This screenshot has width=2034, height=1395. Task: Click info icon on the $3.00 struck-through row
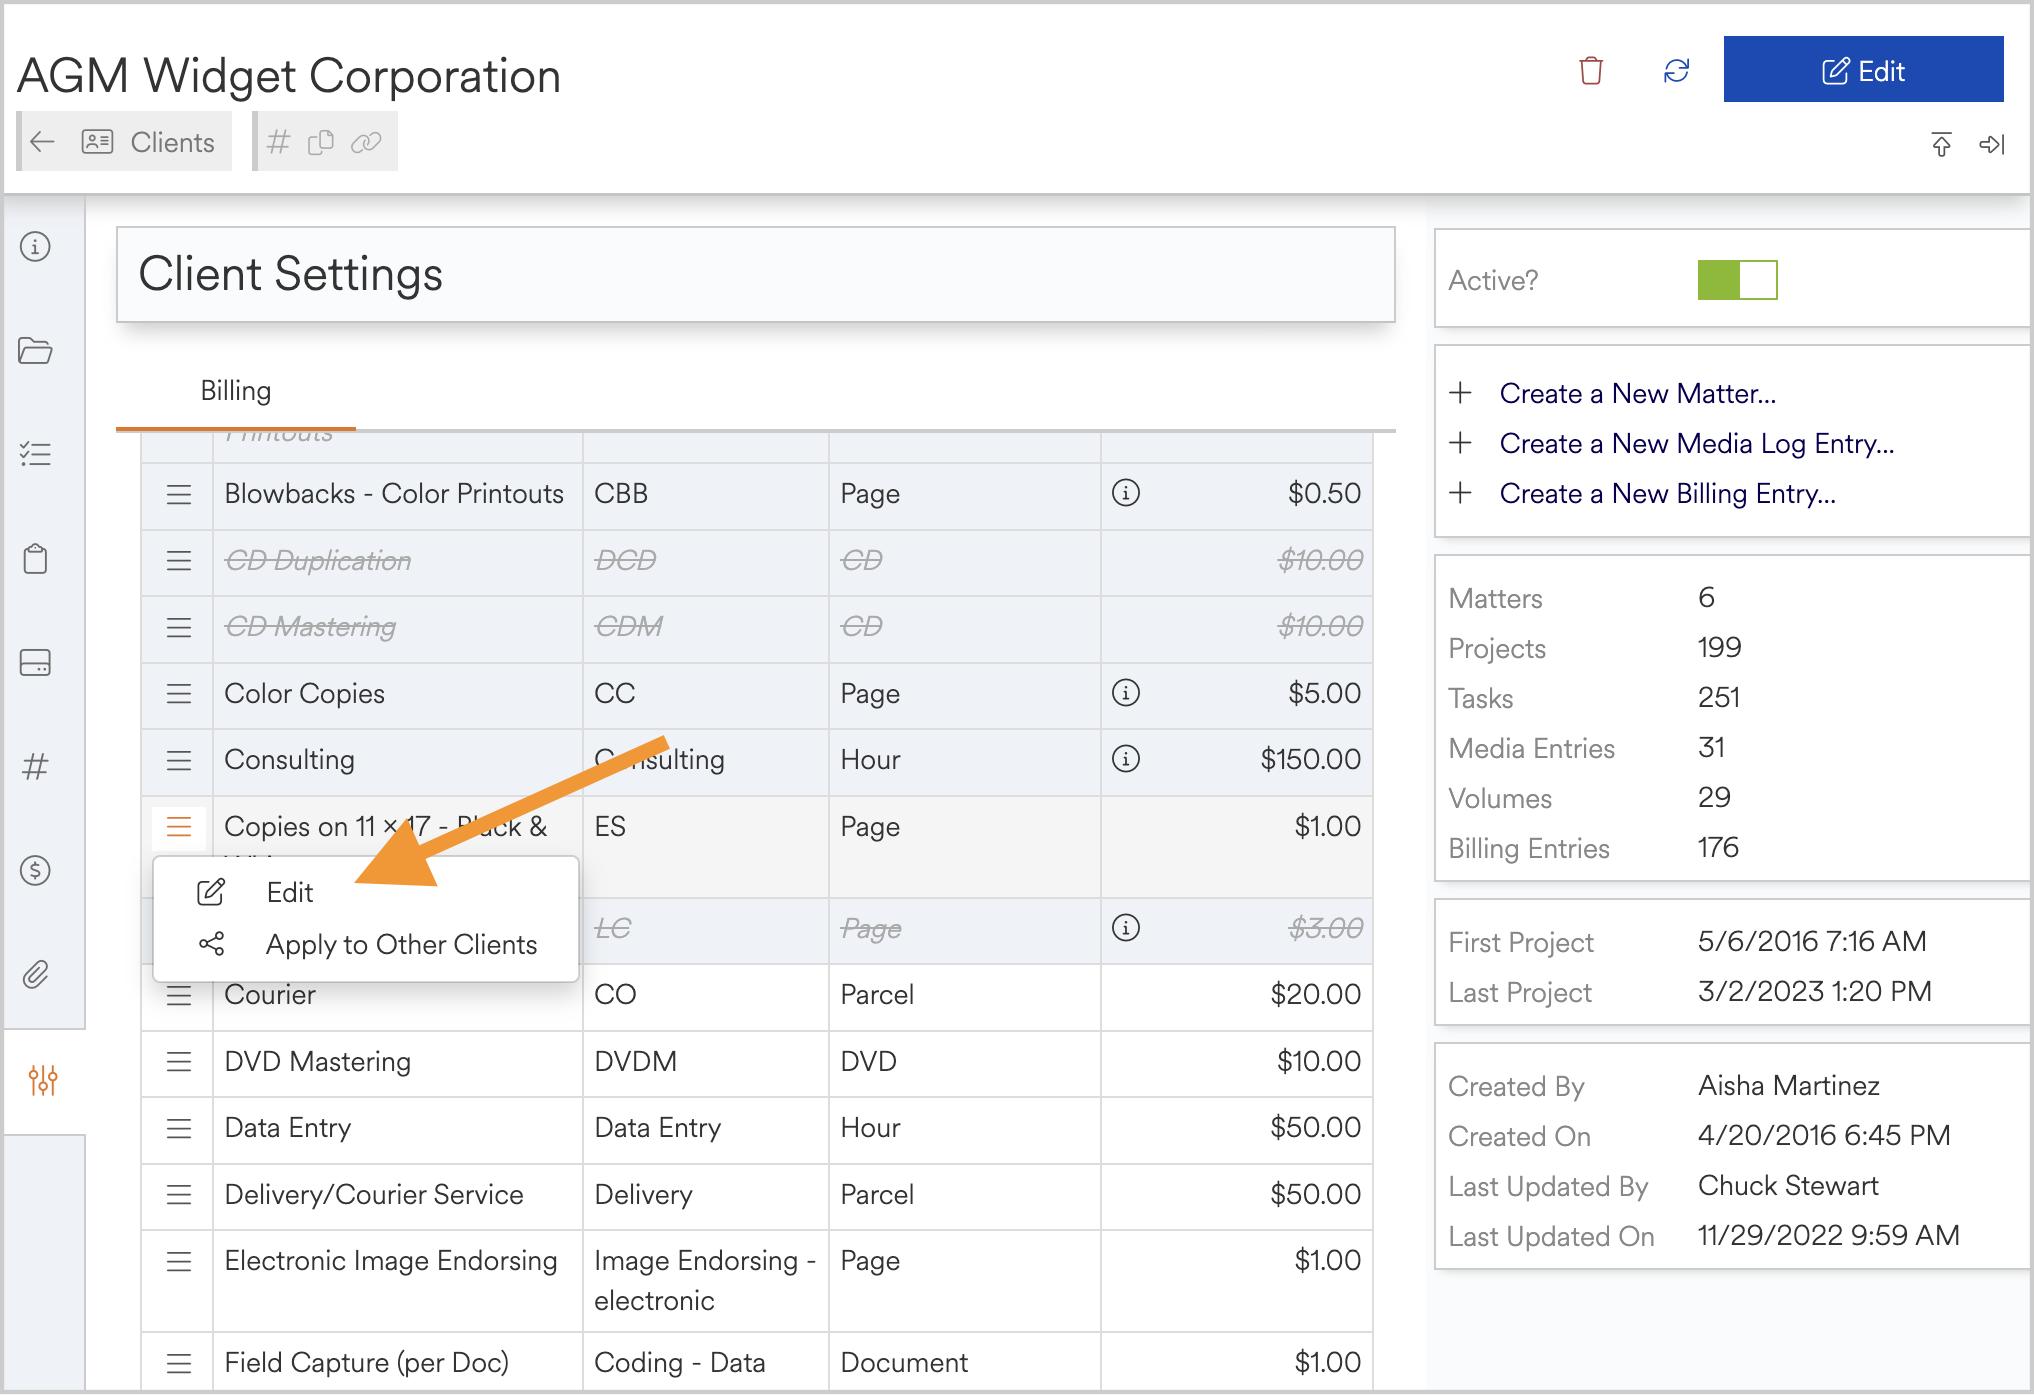click(1126, 928)
